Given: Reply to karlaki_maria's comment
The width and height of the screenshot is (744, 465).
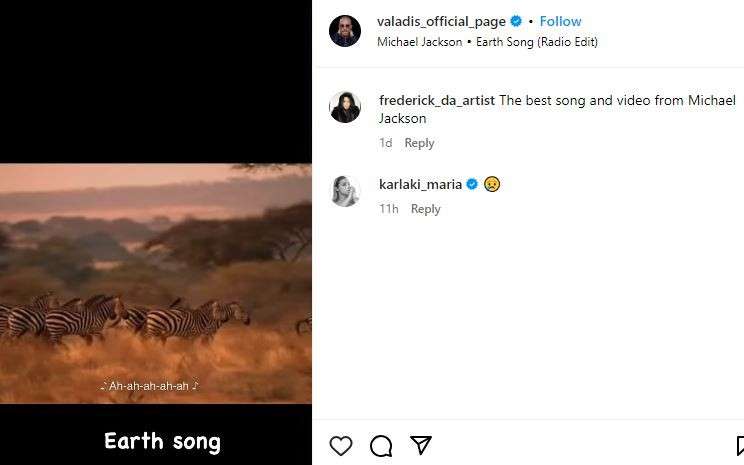Looking at the screenshot, I should pos(425,209).
